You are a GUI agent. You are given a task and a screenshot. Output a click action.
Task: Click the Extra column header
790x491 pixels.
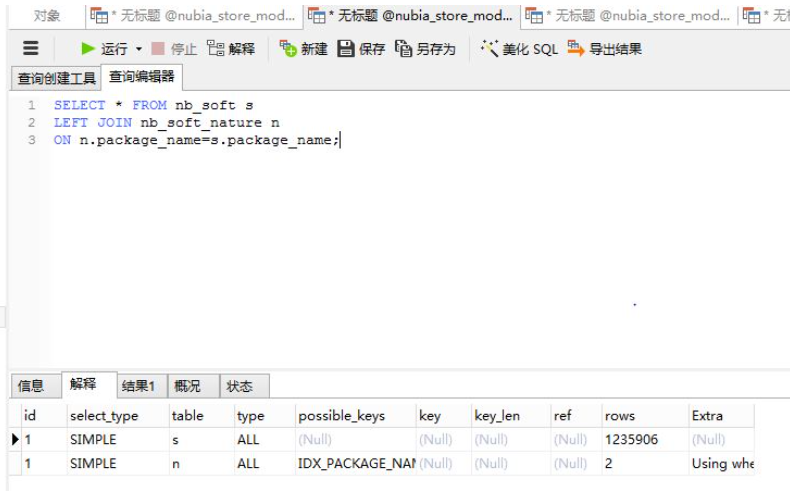point(721,415)
